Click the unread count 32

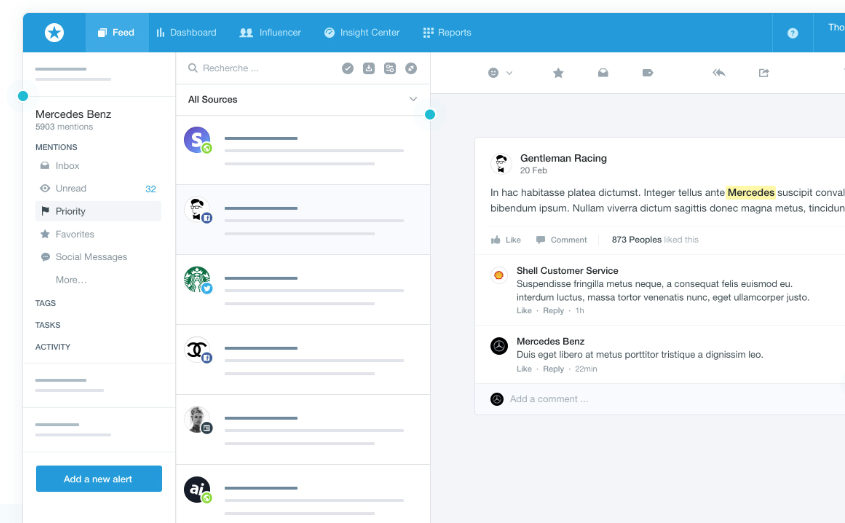click(150, 189)
